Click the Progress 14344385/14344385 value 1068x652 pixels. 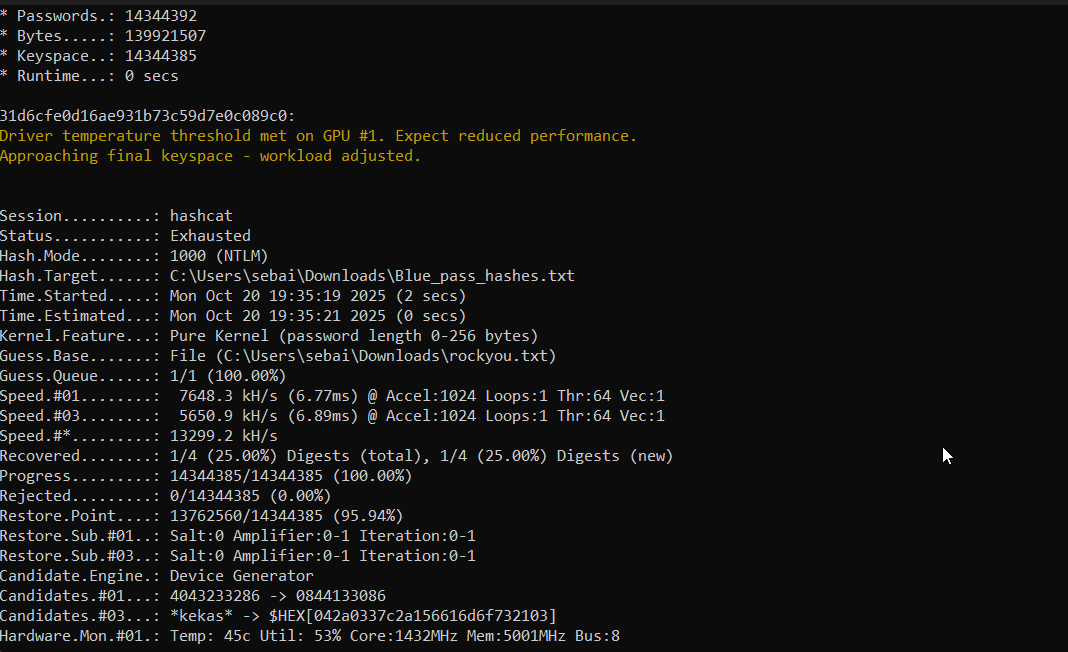pyautogui.click(x=291, y=476)
